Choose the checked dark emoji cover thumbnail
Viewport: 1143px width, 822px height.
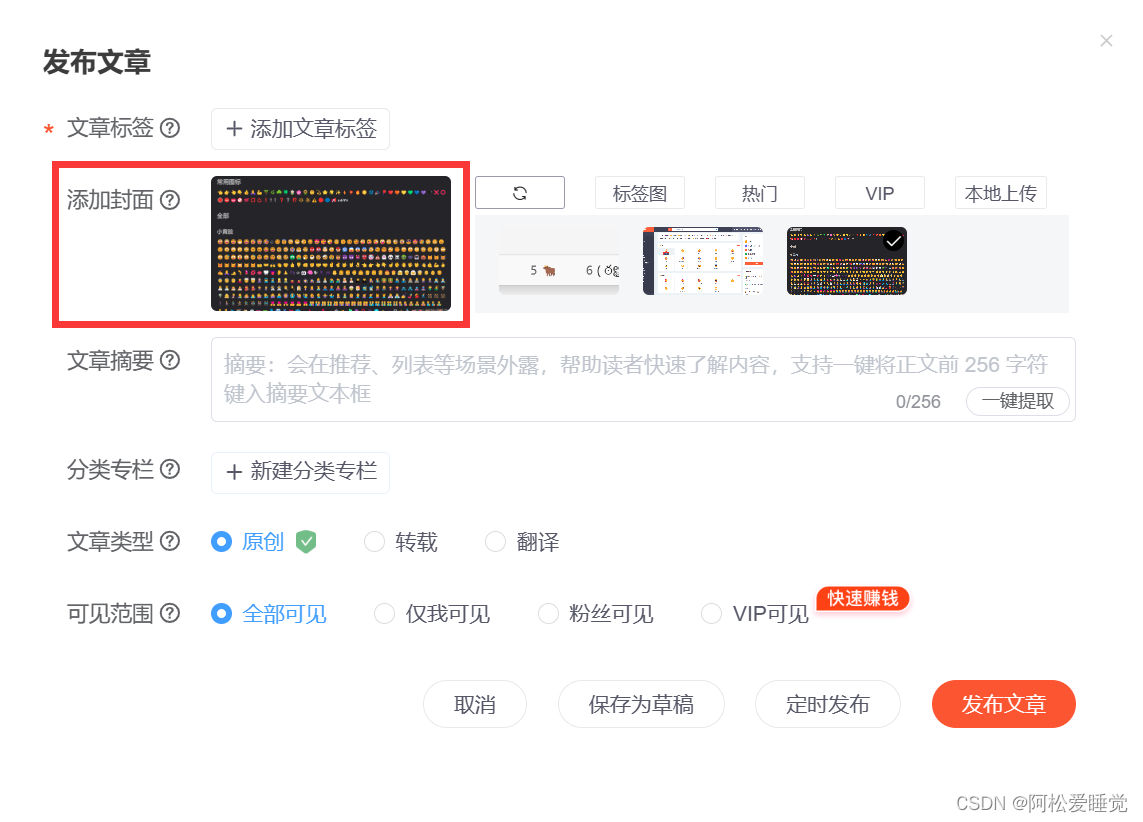(x=847, y=261)
